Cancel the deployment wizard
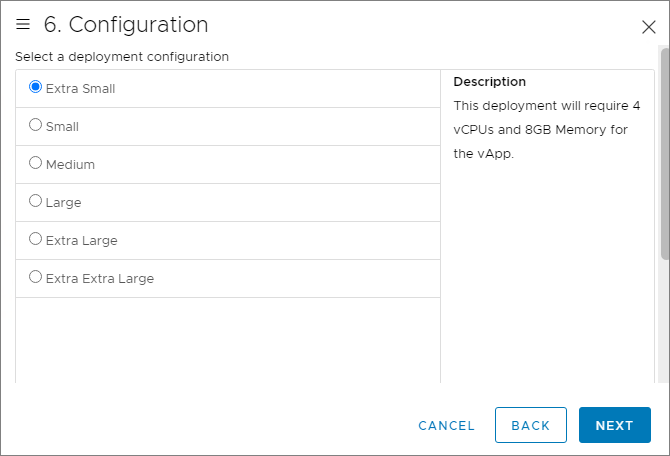 446,425
